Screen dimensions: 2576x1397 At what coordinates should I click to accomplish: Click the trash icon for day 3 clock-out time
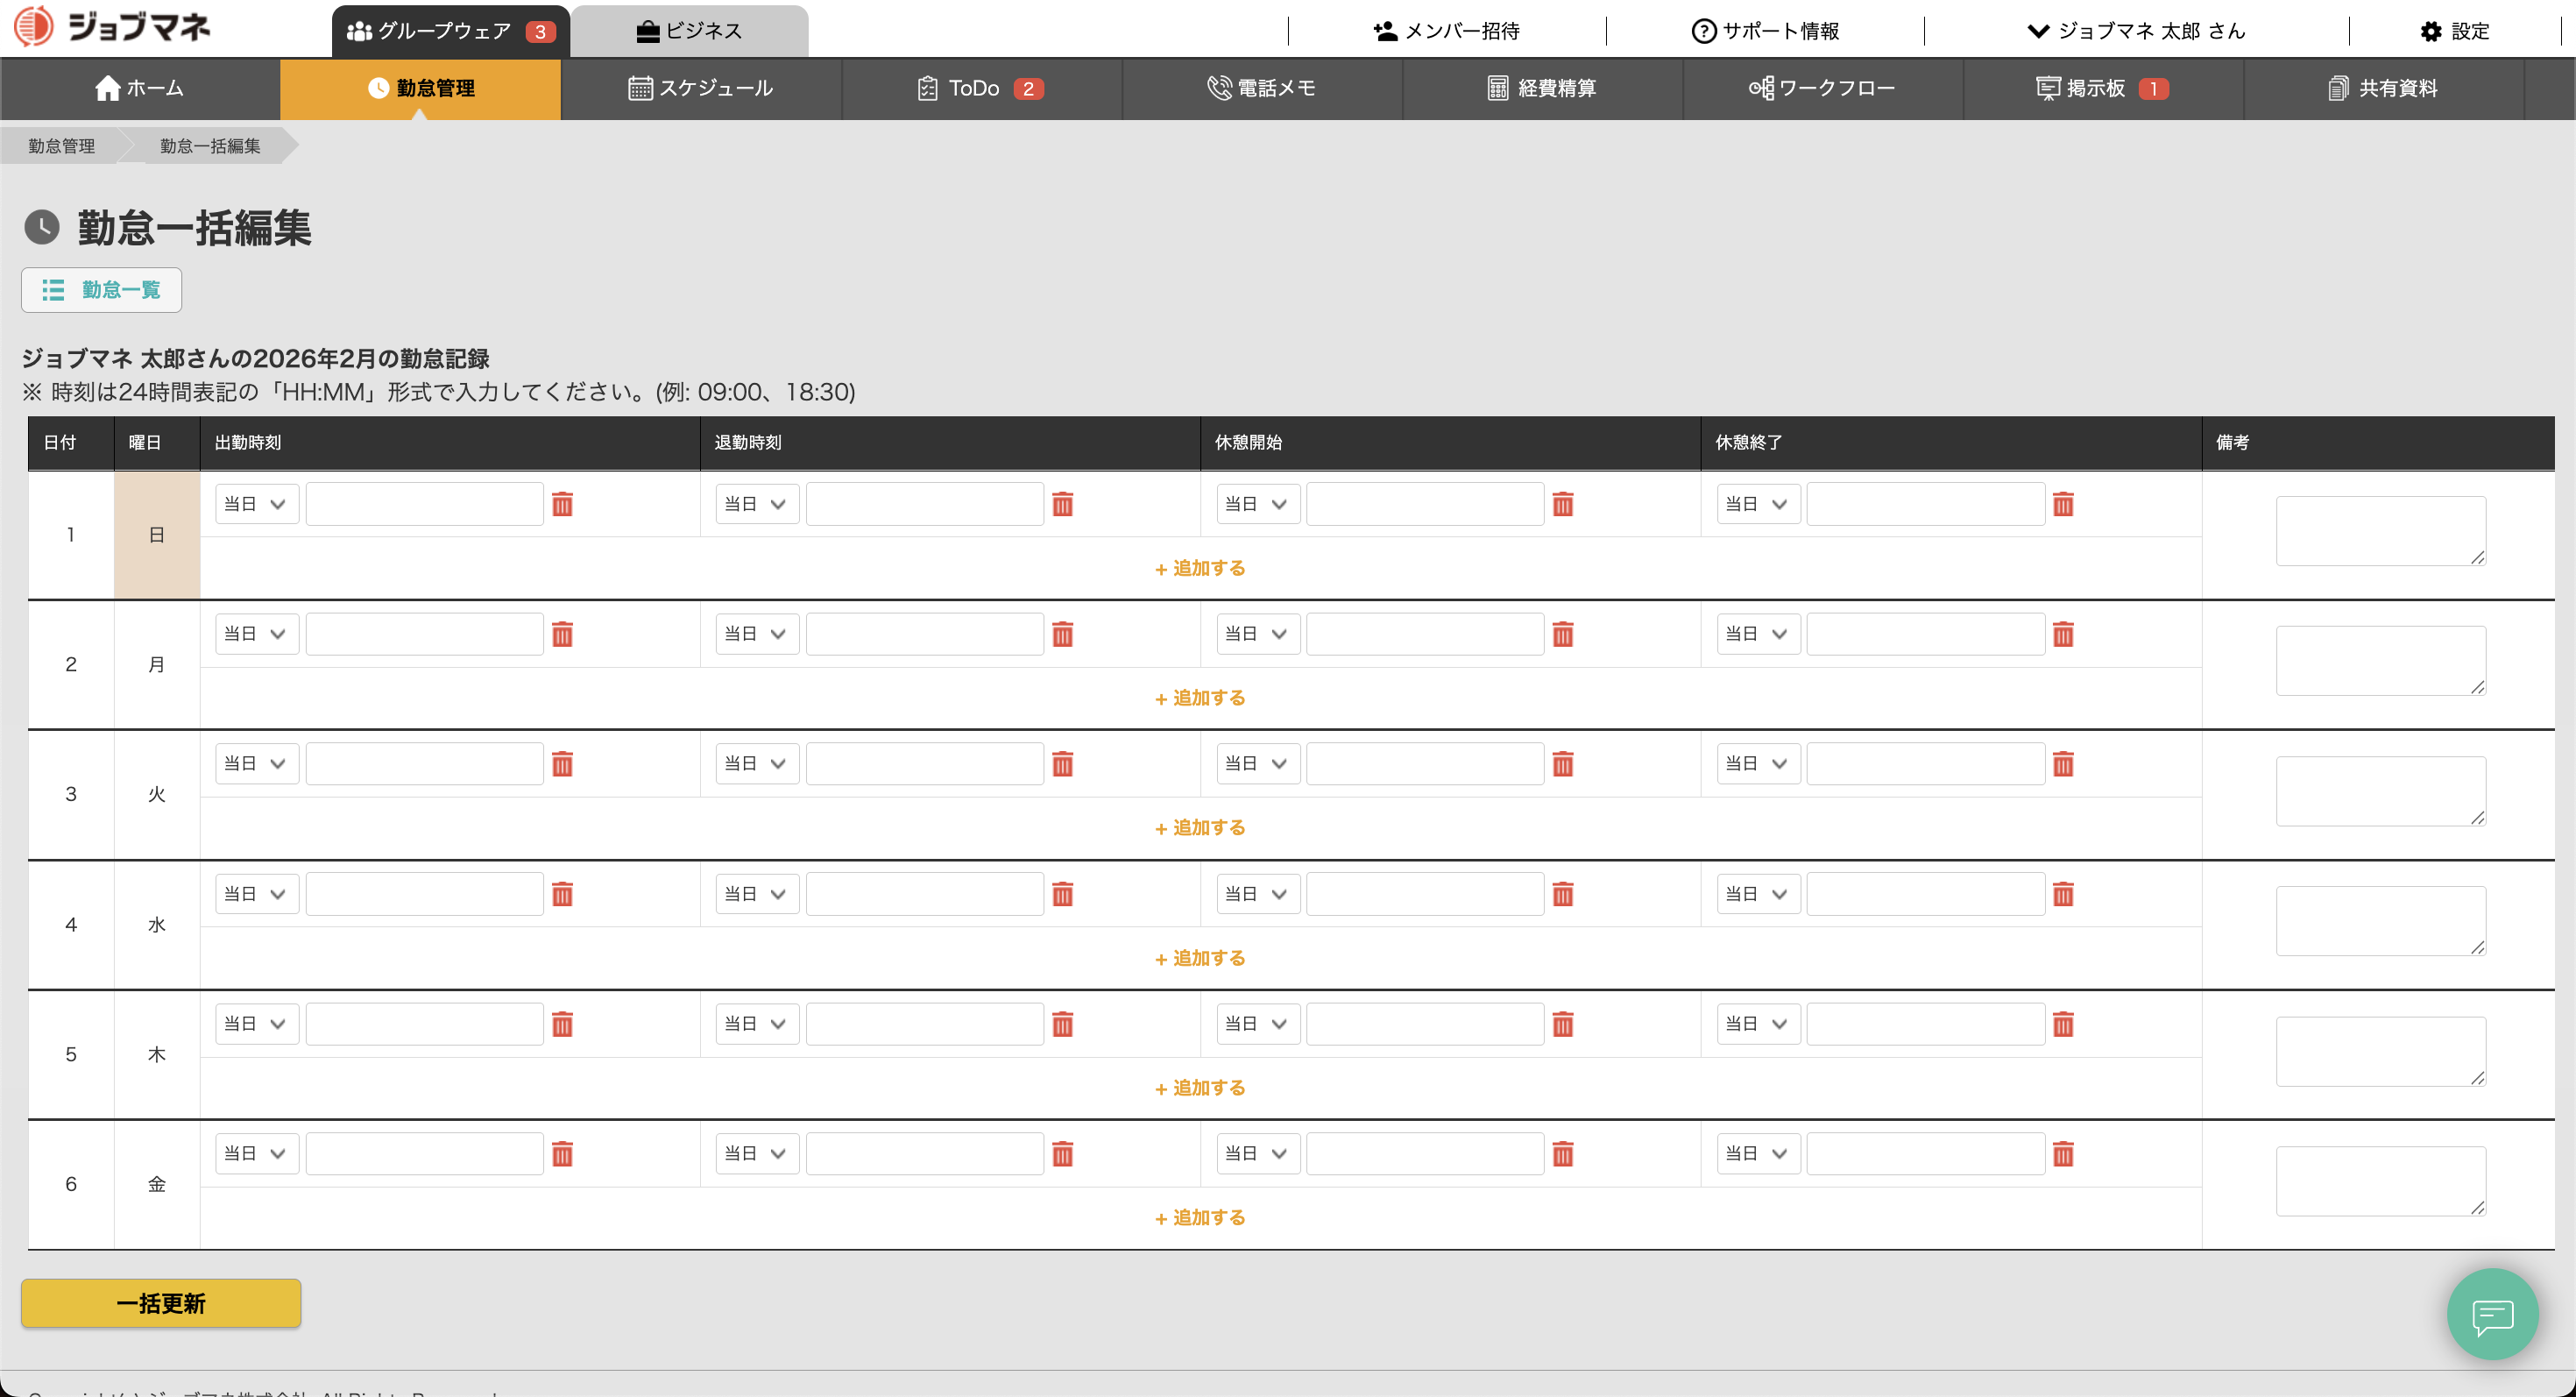(1062, 764)
